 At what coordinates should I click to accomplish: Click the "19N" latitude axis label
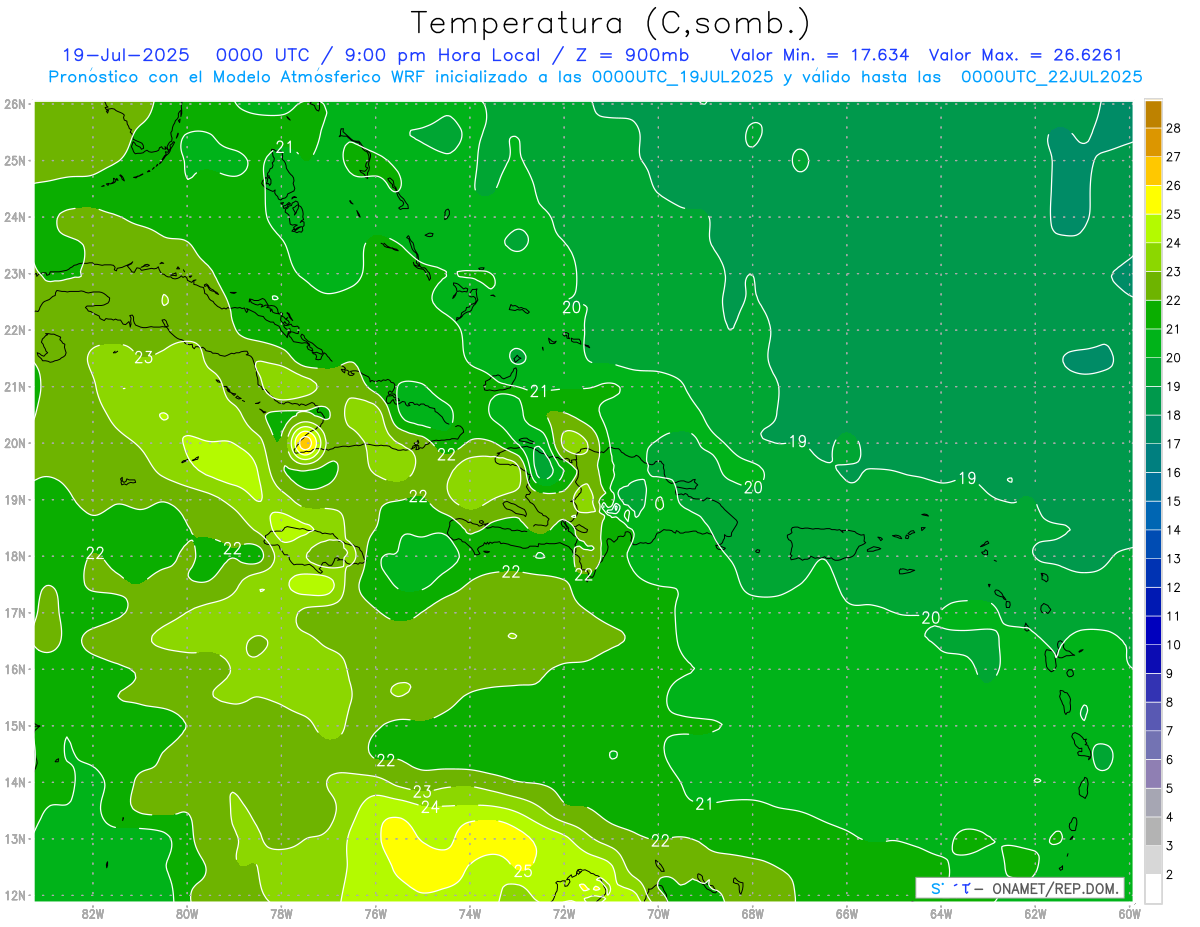coord(15,499)
